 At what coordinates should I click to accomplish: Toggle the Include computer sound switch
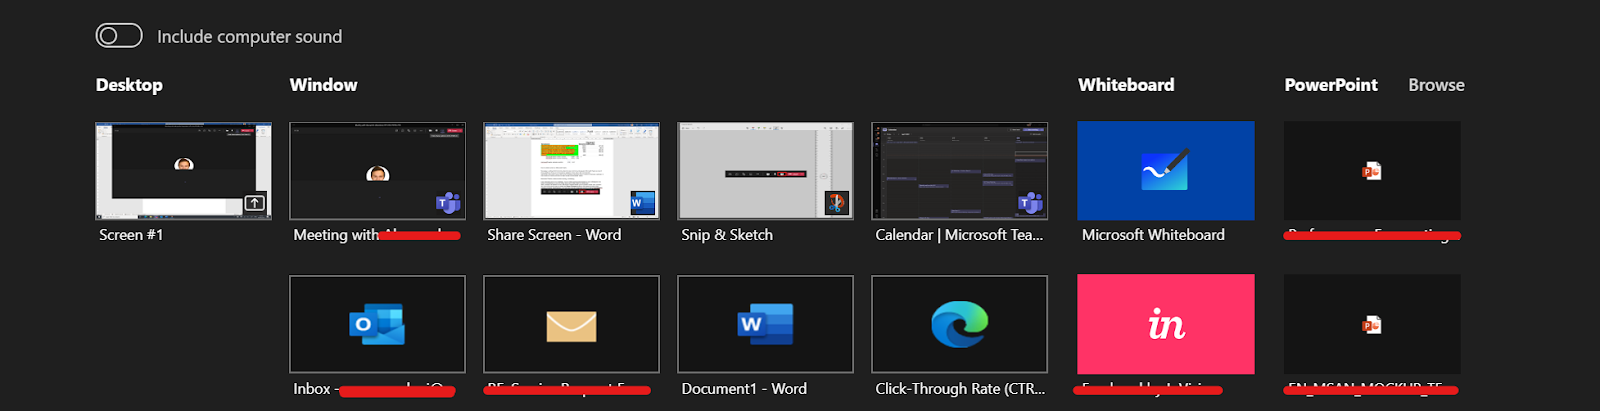pos(119,36)
